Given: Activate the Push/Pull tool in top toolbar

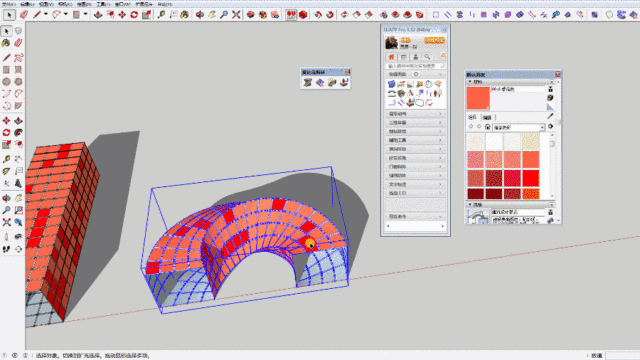Looking at the screenshot, I should point(98,15).
